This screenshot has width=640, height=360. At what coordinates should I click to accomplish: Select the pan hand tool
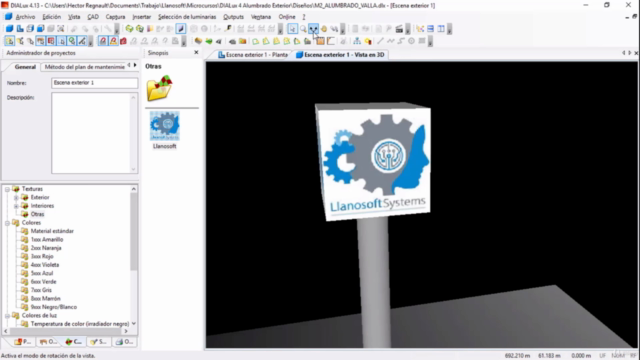[x=324, y=29]
